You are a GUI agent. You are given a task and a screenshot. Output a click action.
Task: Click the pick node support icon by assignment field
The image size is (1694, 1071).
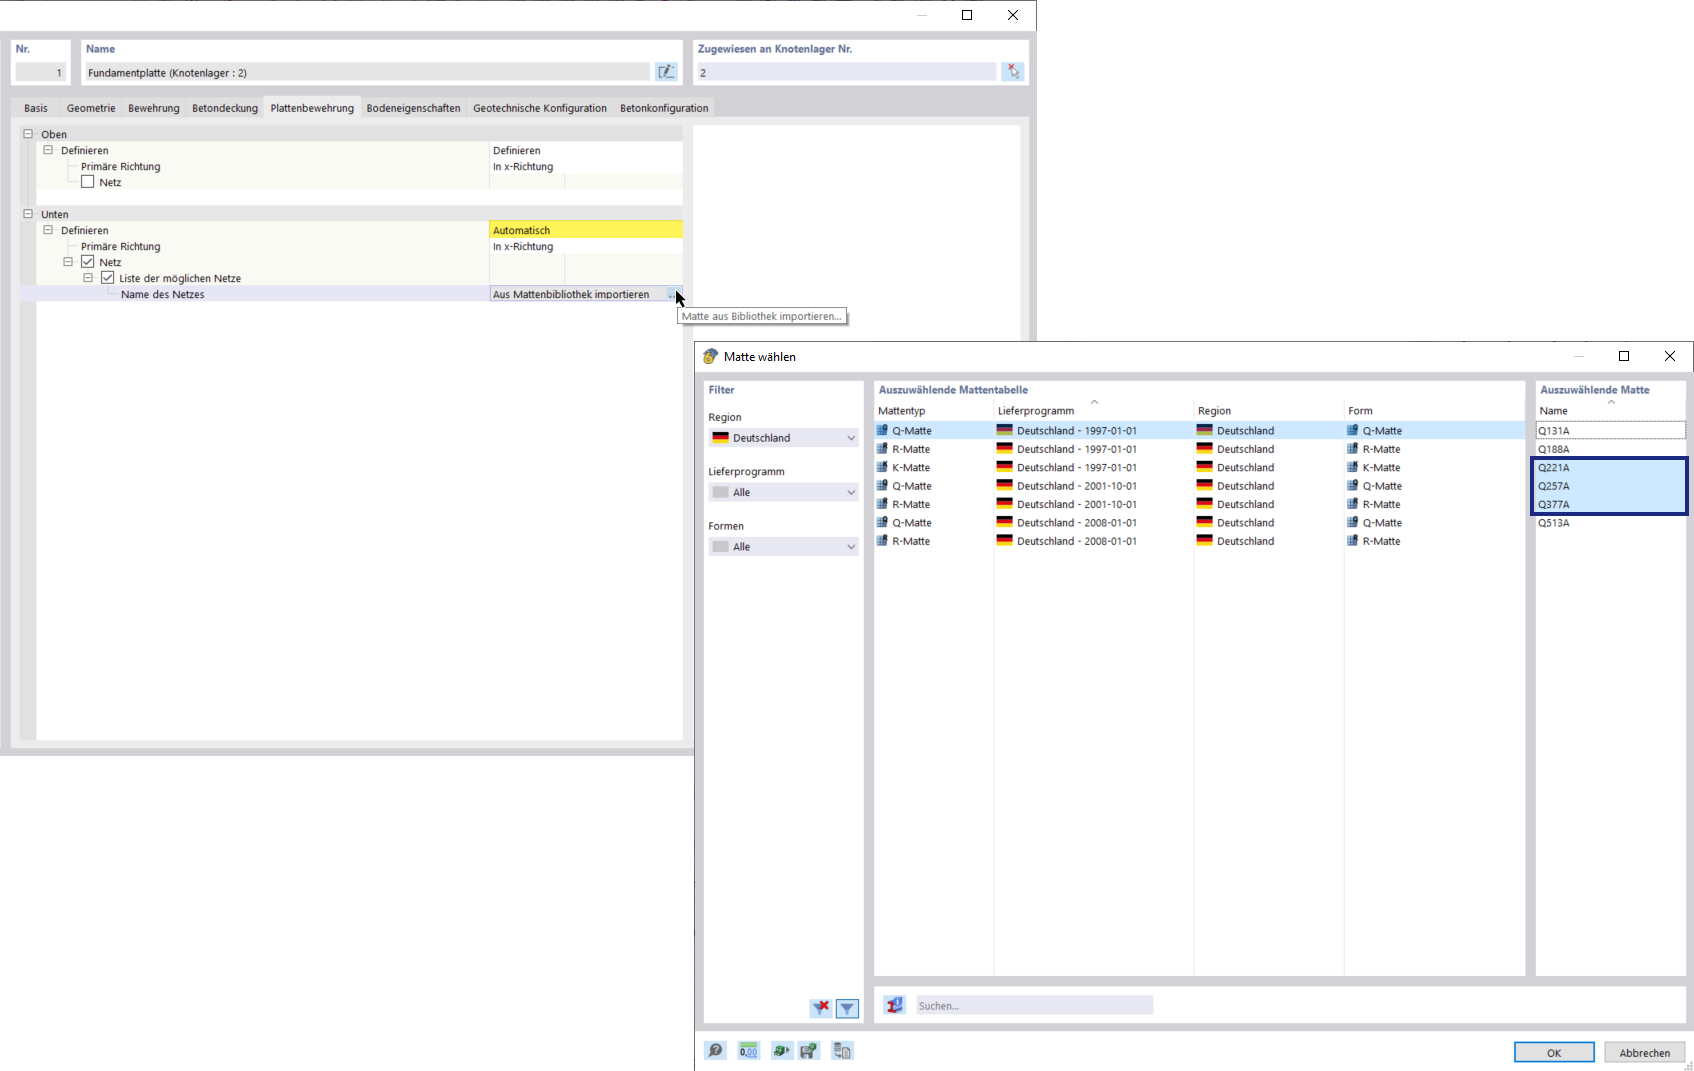coord(1013,72)
